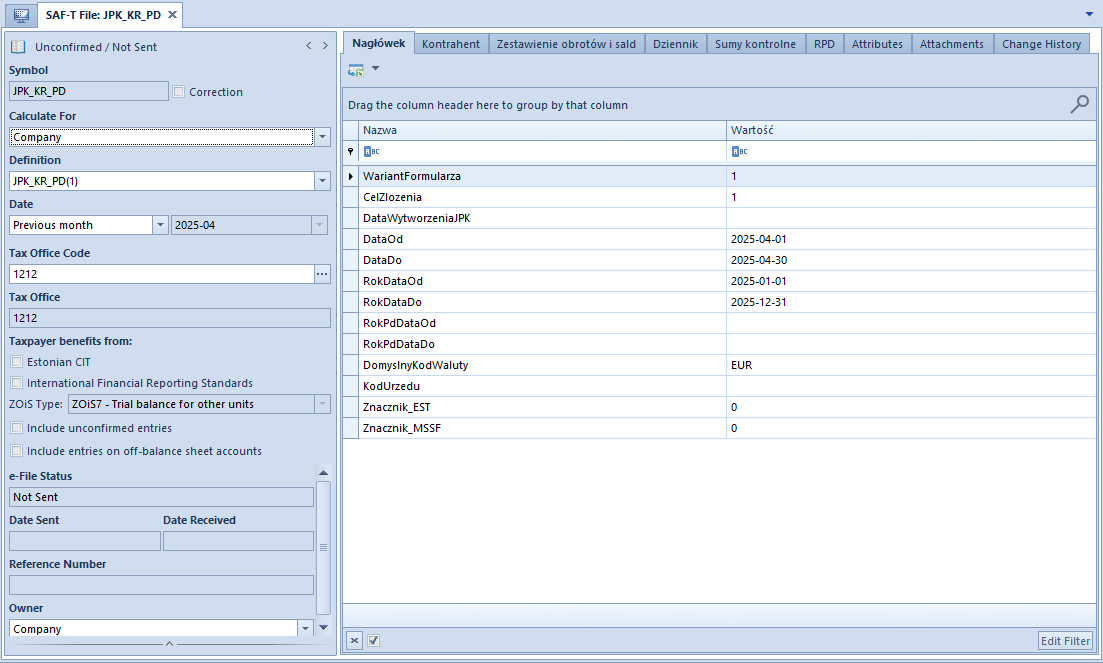1103x663 pixels.
Task: Click the book status icon beside Unconfirmed
Action: tap(18, 47)
